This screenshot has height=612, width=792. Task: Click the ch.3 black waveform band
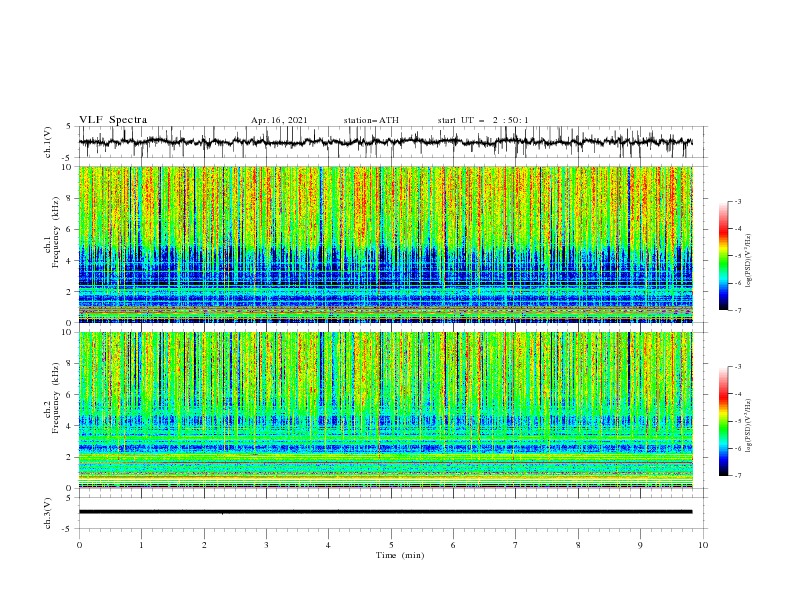click(x=385, y=512)
